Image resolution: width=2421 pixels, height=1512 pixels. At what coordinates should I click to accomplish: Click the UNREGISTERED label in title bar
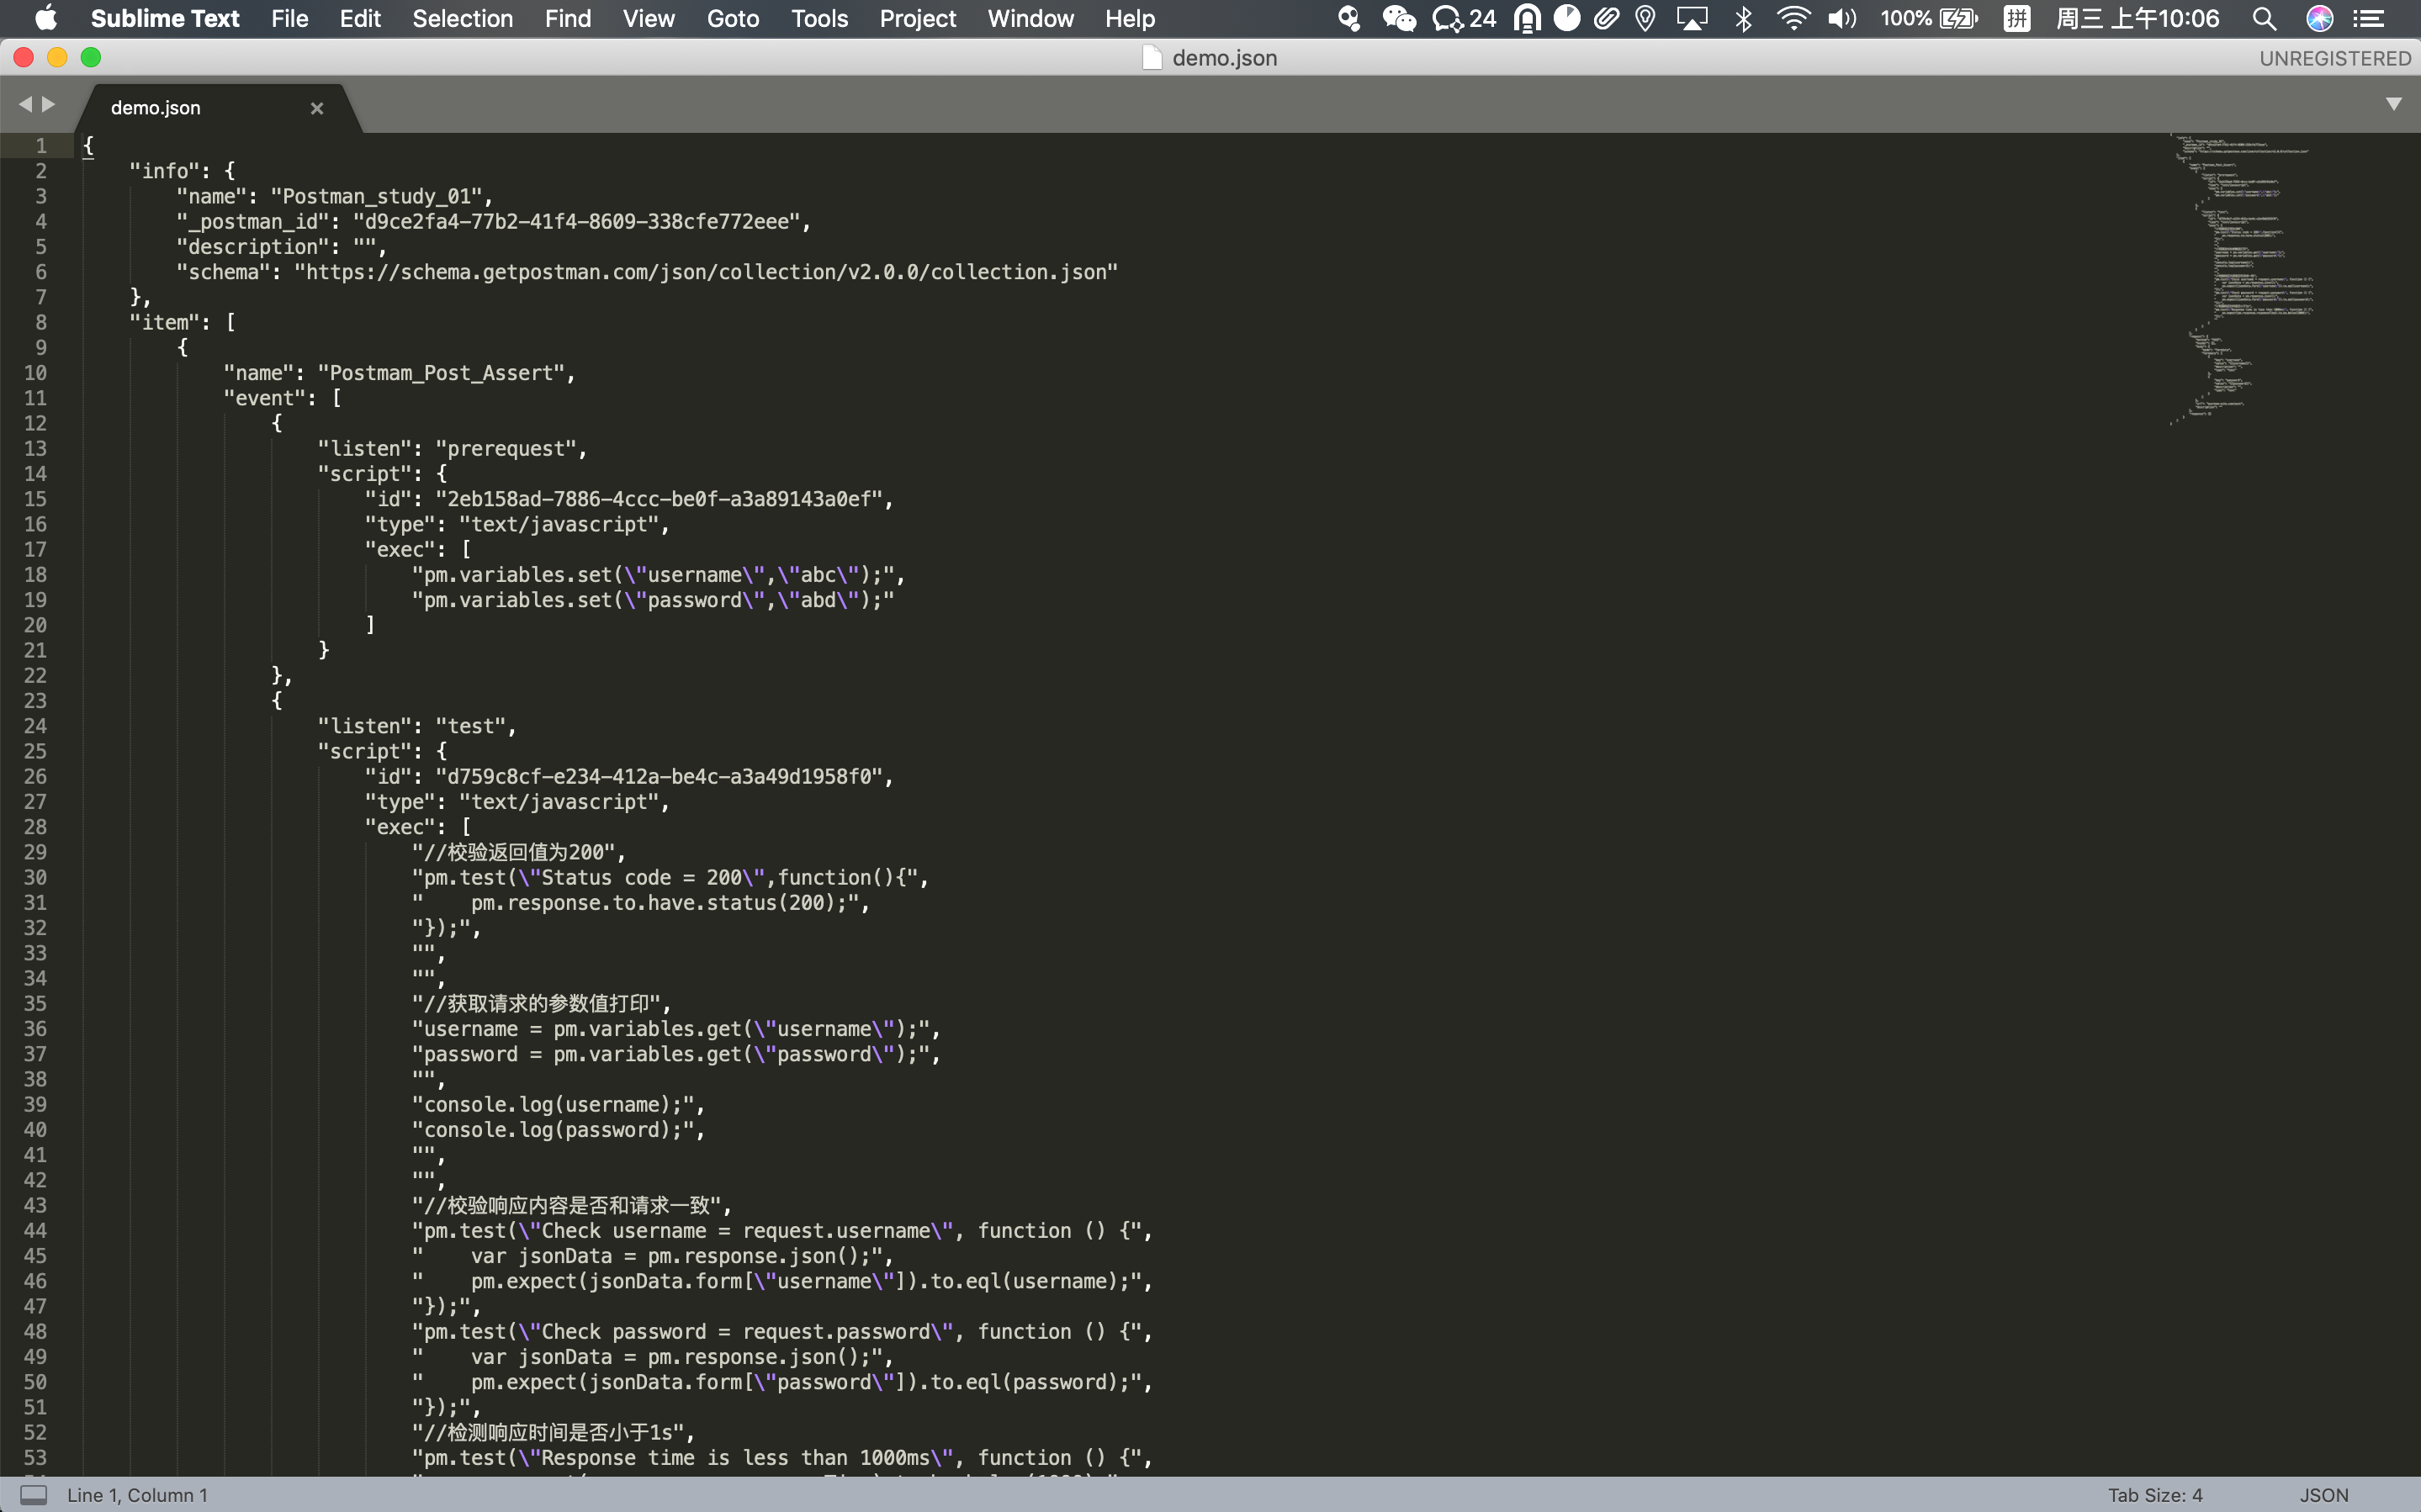pyautogui.click(x=2335, y=58)
